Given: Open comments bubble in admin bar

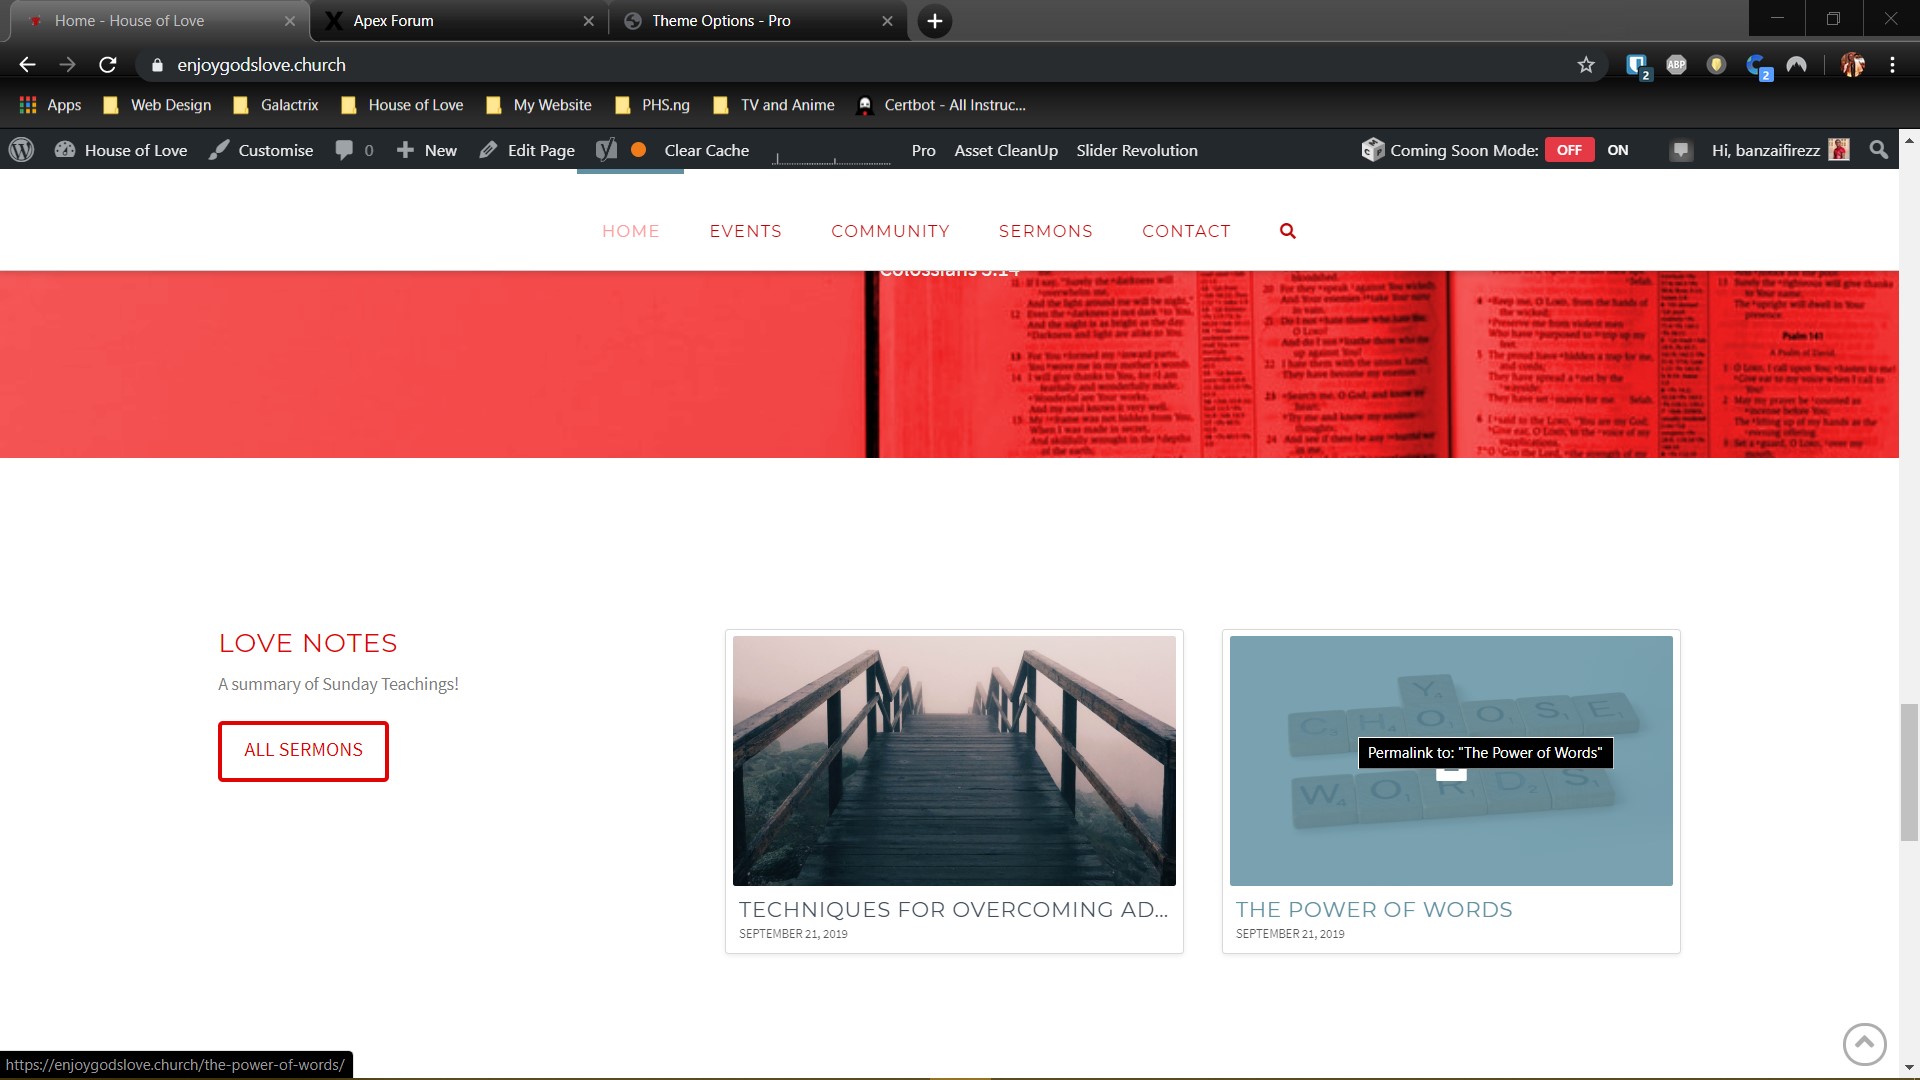Looking at the screenshot, I should (354, 150).
